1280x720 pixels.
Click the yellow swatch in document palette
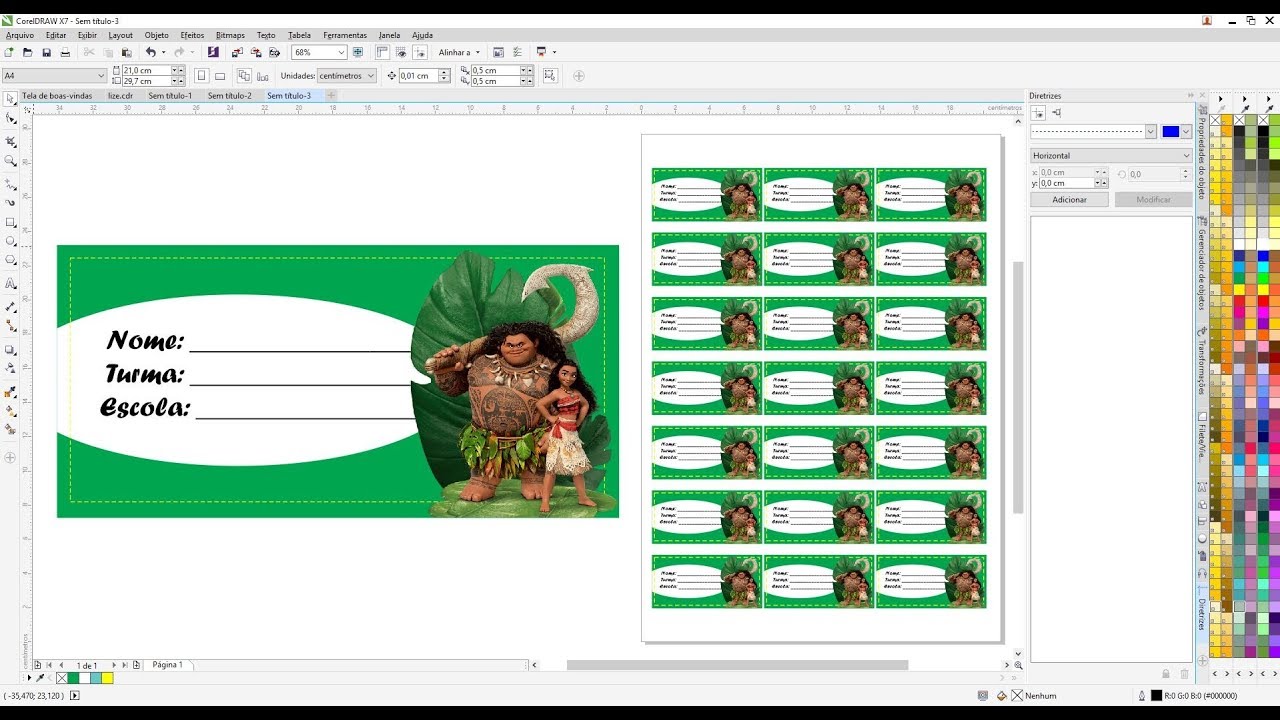click(x=107, y=678)
